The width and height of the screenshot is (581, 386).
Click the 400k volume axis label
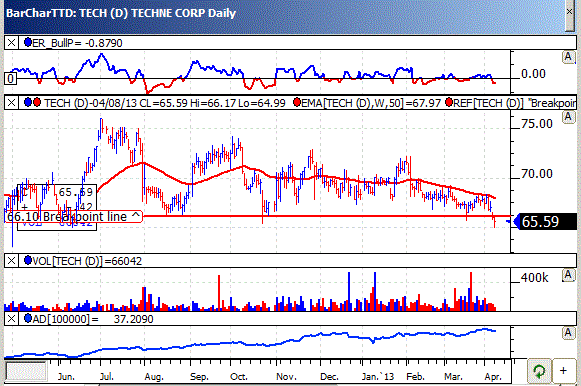point(534,277)
